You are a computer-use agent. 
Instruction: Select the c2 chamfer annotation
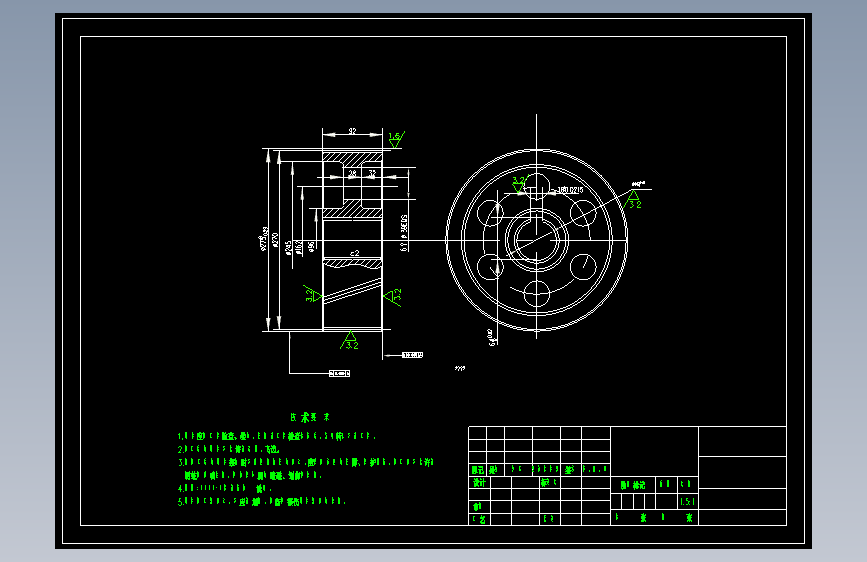point(354,253)
